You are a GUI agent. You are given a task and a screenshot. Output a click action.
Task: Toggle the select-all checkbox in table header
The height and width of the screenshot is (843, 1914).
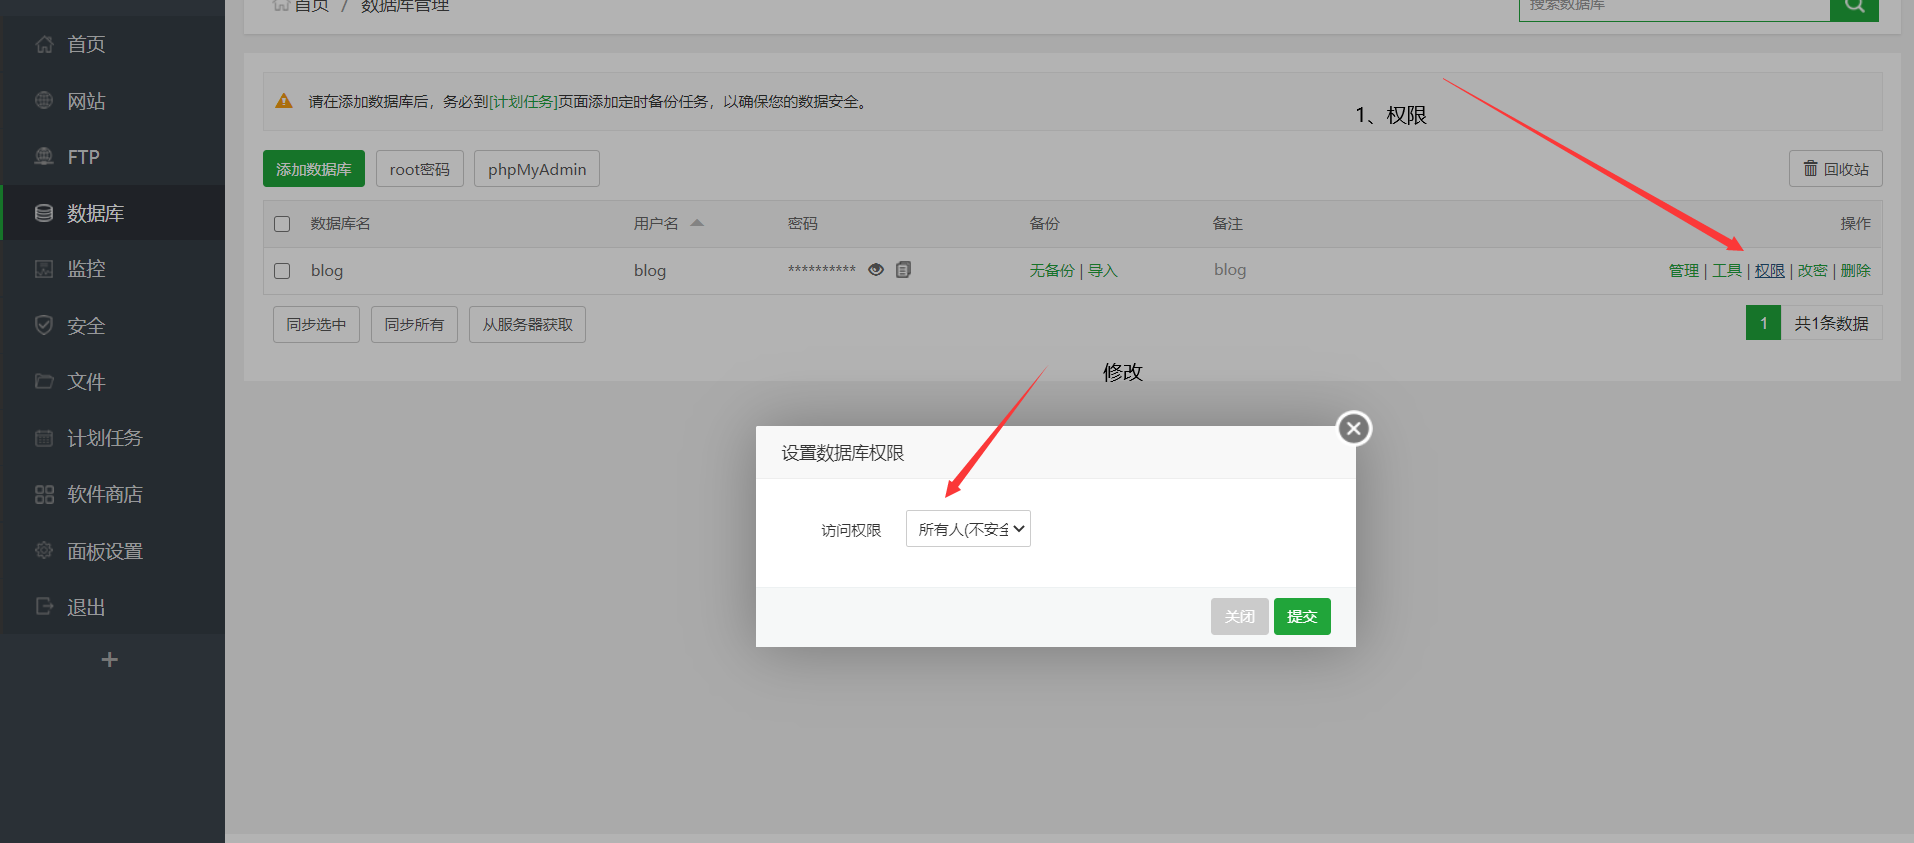(x=282, y=224)
